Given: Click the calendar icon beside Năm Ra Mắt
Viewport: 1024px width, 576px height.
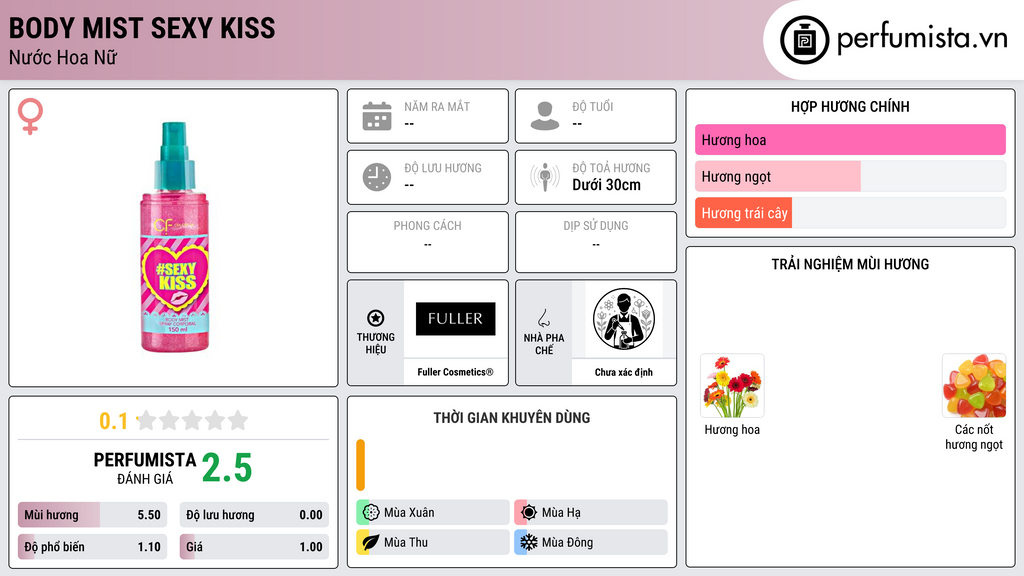Looking at the screenshot, I should click(377, 116).
